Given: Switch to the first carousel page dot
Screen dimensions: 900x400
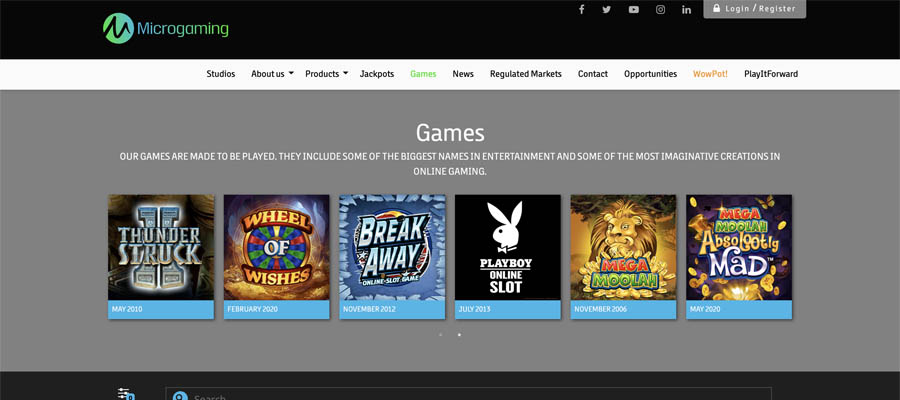Looking at the screenshot, I should pos(440,335).
